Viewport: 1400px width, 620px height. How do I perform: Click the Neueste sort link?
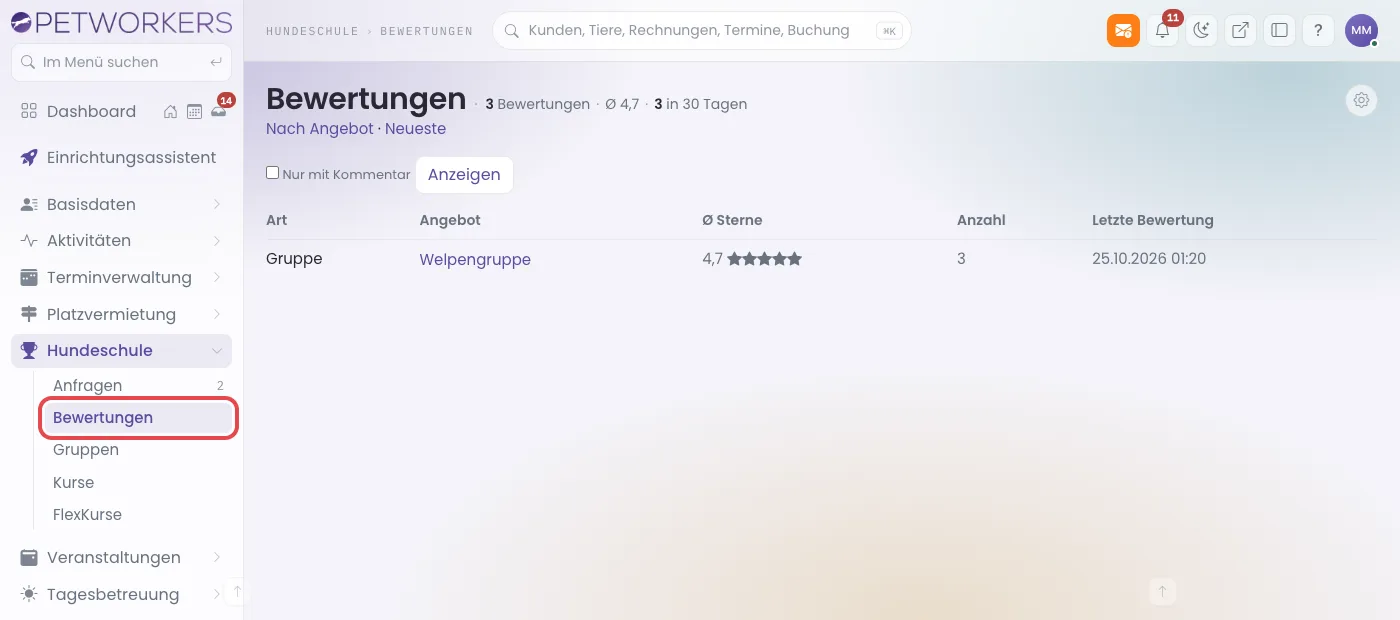coord(415,129)
